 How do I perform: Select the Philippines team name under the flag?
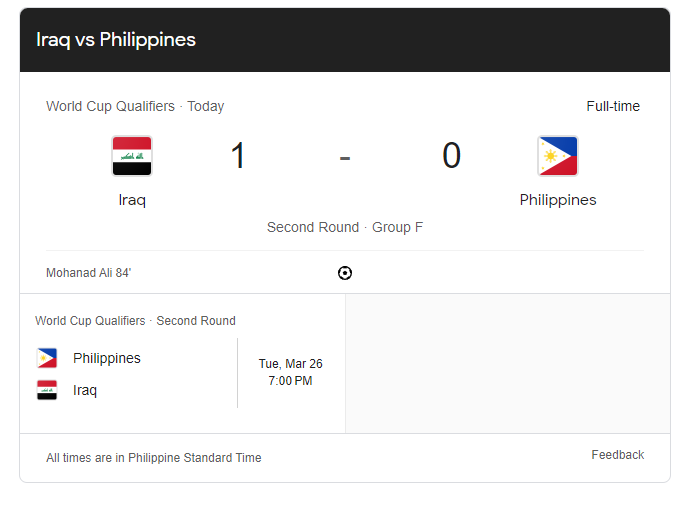[x=557, y=200]
